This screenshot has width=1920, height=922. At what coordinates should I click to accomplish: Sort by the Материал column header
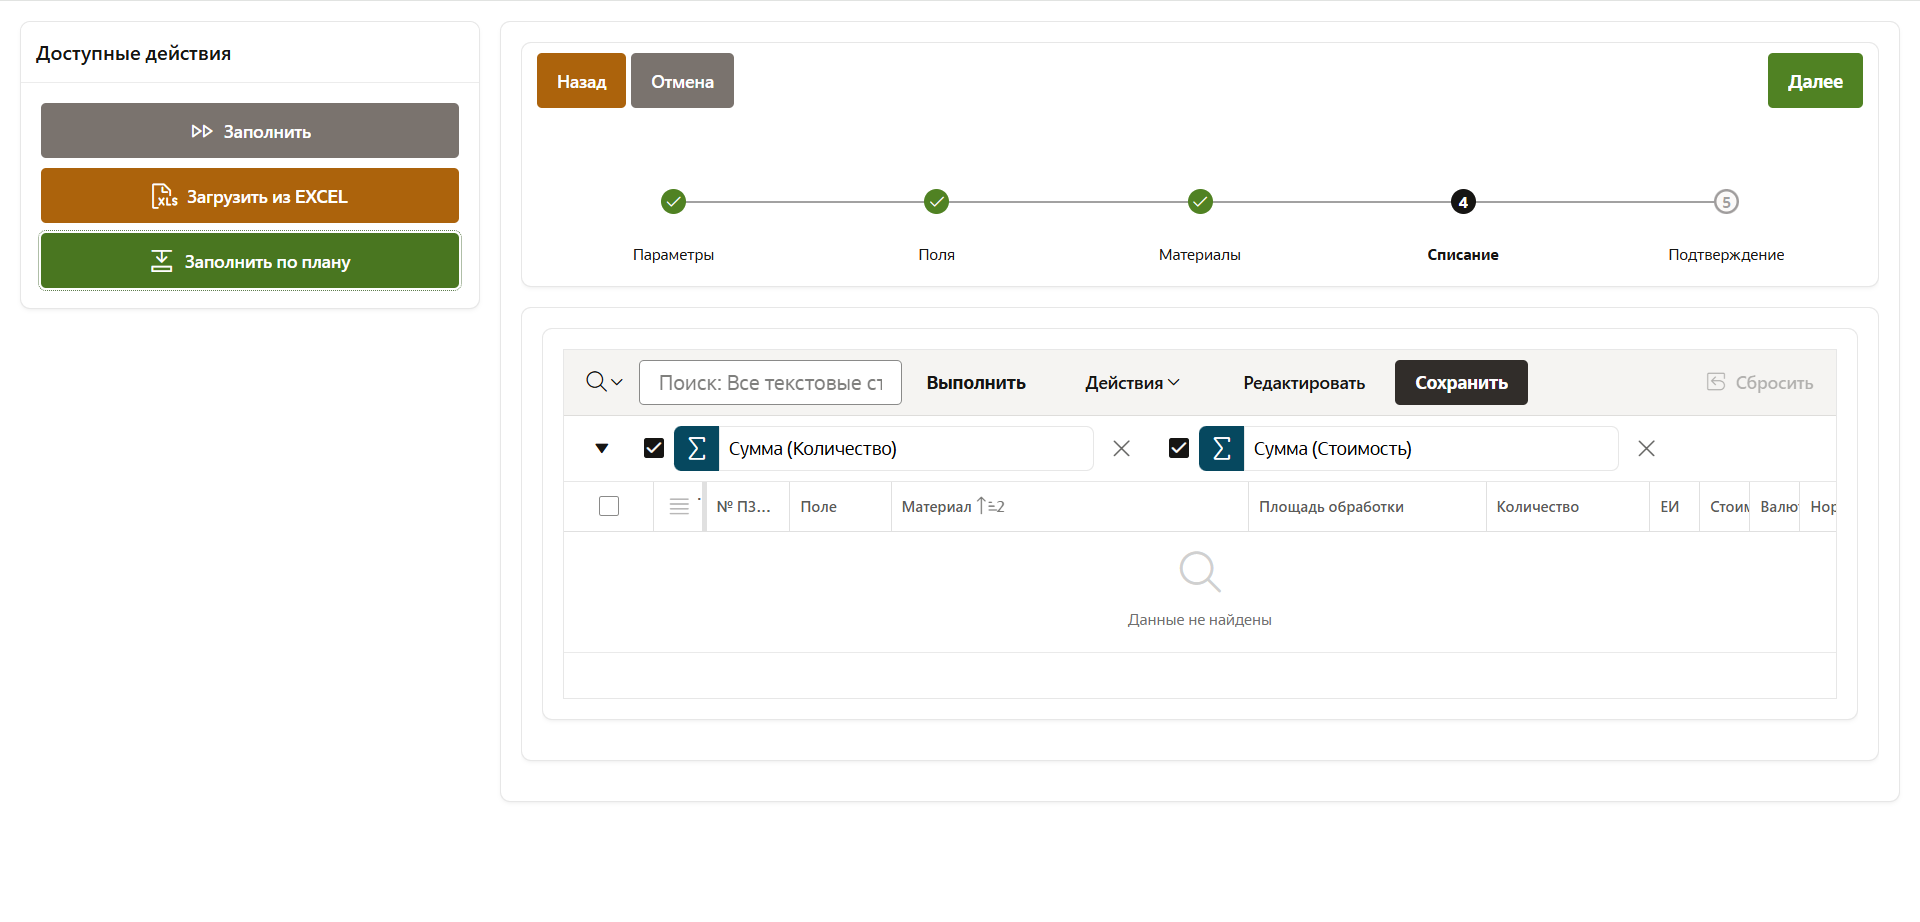pos(937,507)
